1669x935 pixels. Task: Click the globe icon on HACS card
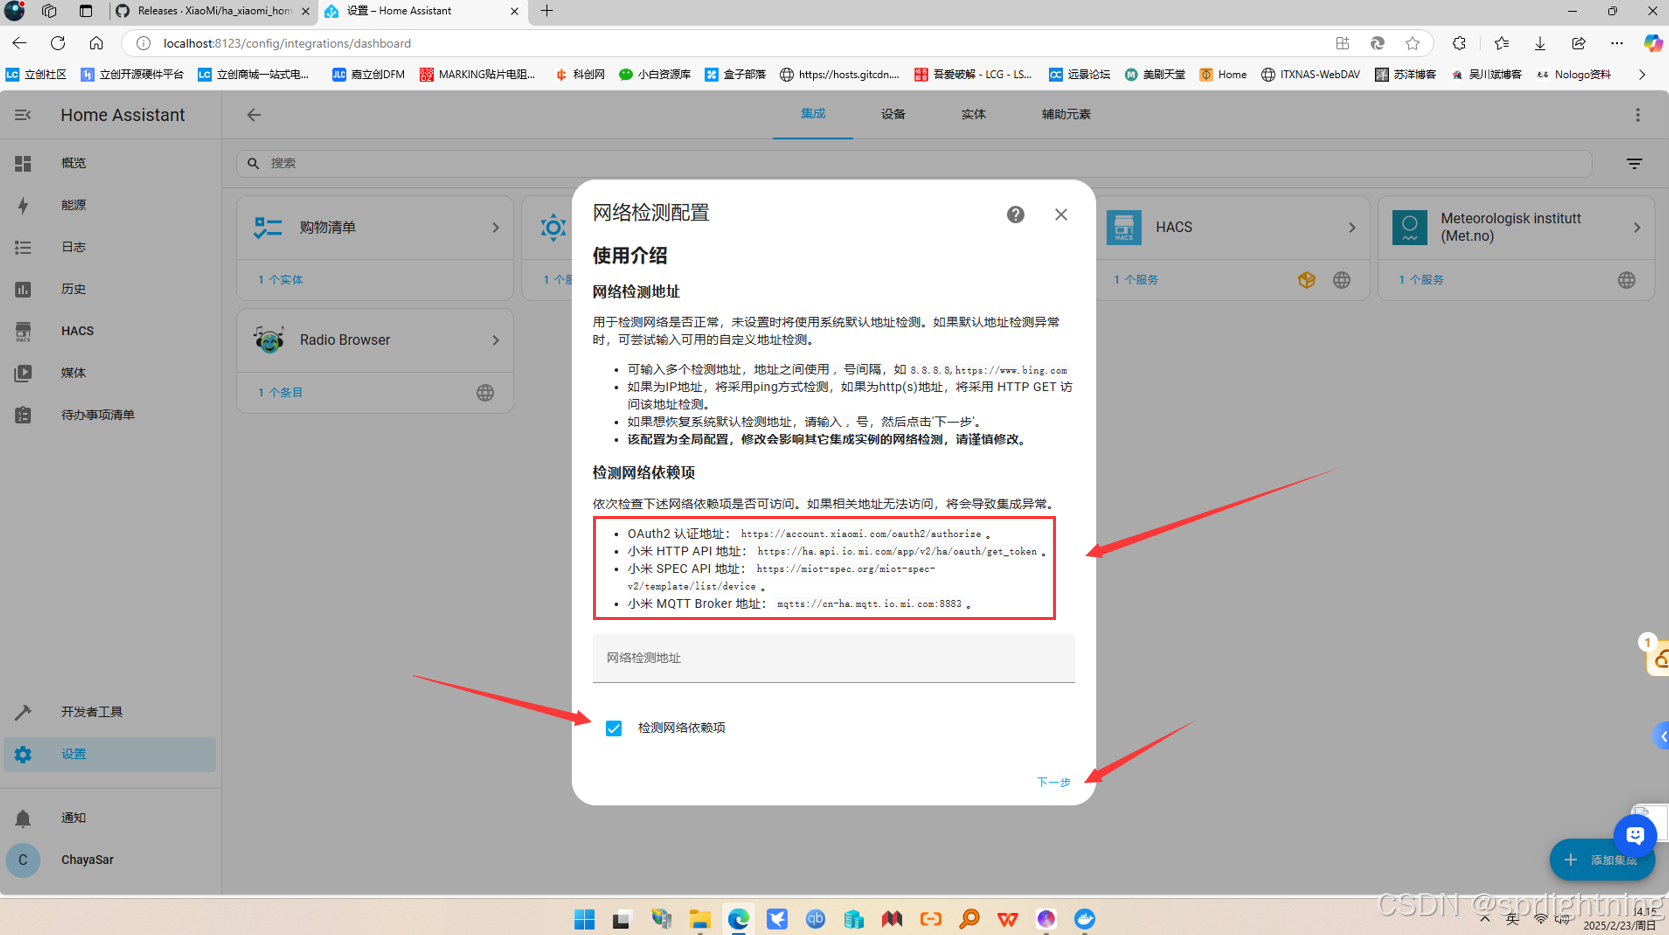(x=1342, y=280)
